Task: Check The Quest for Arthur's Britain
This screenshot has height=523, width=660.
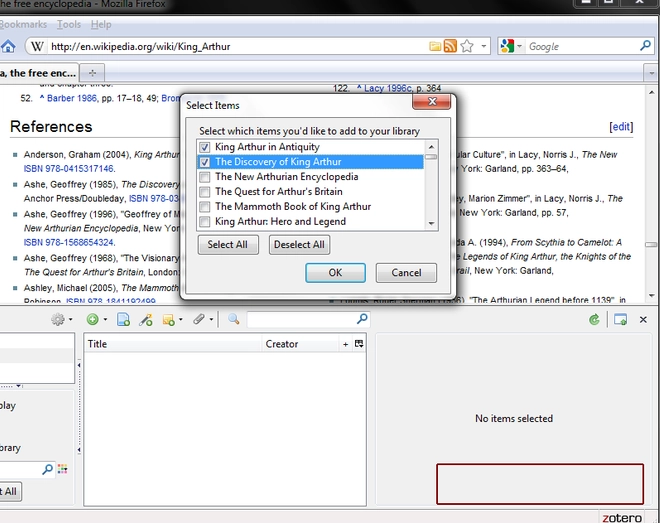Action: (x=205, y=192)
